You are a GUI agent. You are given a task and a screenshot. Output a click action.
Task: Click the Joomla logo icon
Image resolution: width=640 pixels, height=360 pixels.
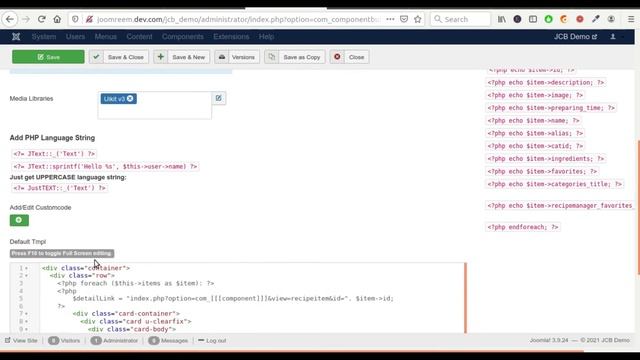coord(16,37)
